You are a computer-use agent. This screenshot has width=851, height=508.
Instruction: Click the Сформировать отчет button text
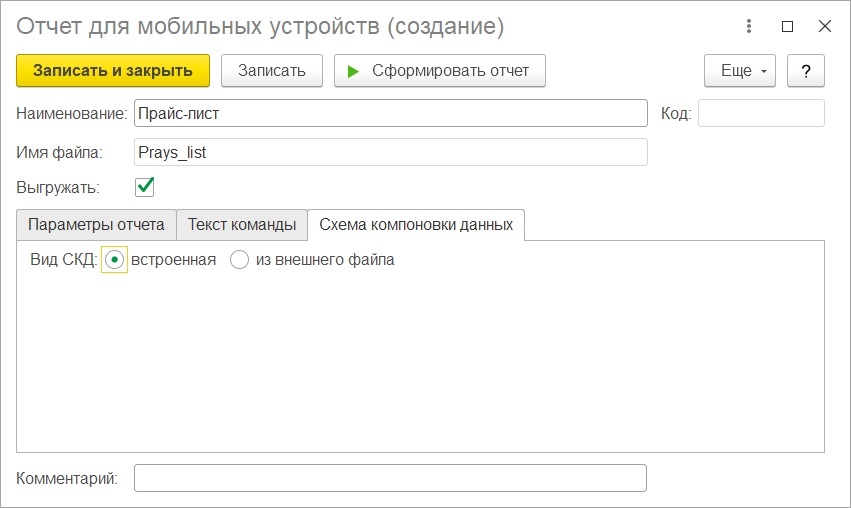450,71
